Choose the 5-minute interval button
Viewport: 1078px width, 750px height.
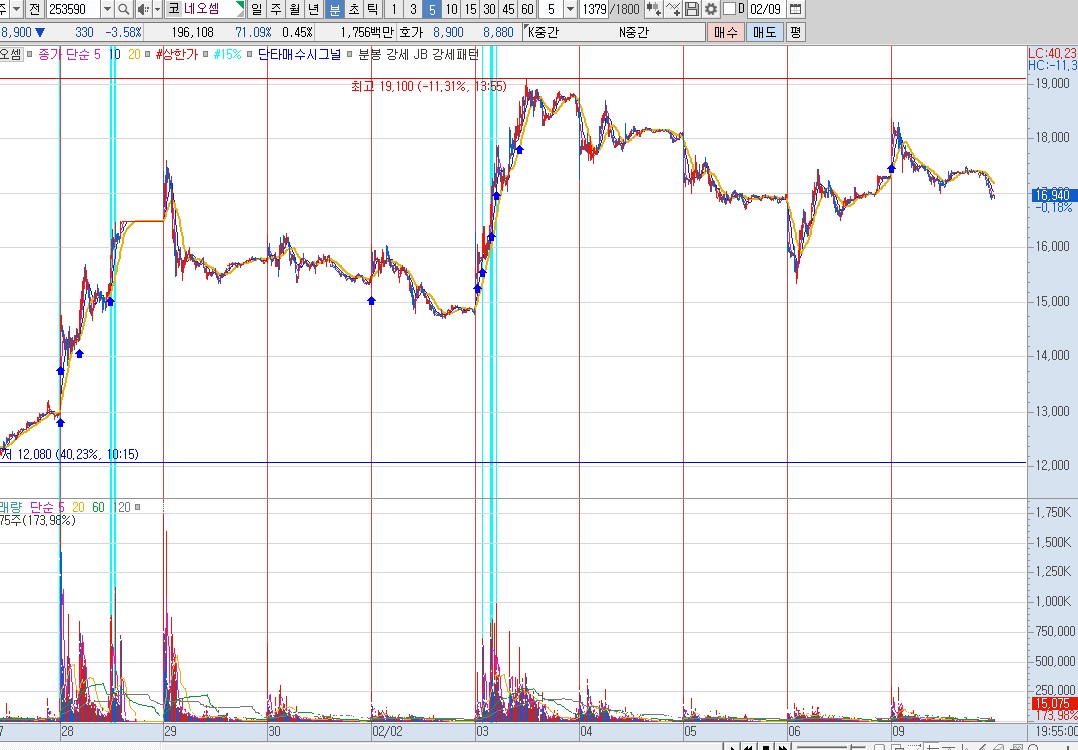[432, 9]
